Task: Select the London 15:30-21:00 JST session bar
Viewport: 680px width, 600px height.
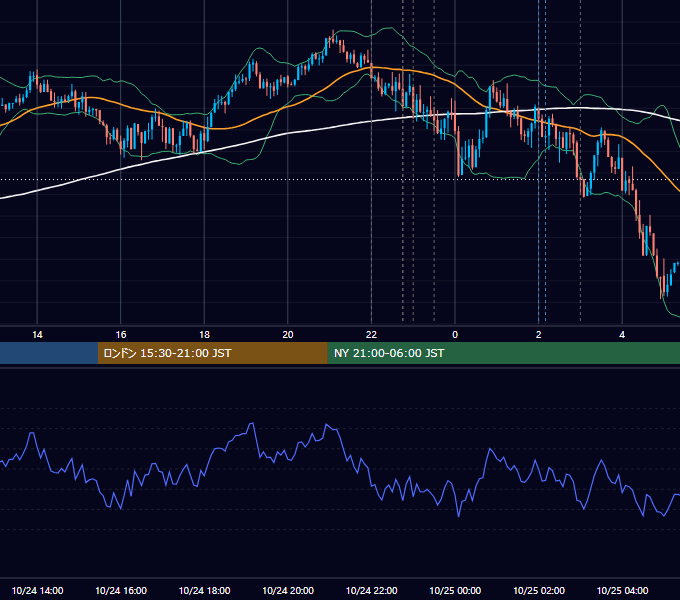Action: click(x=212, y=353)
